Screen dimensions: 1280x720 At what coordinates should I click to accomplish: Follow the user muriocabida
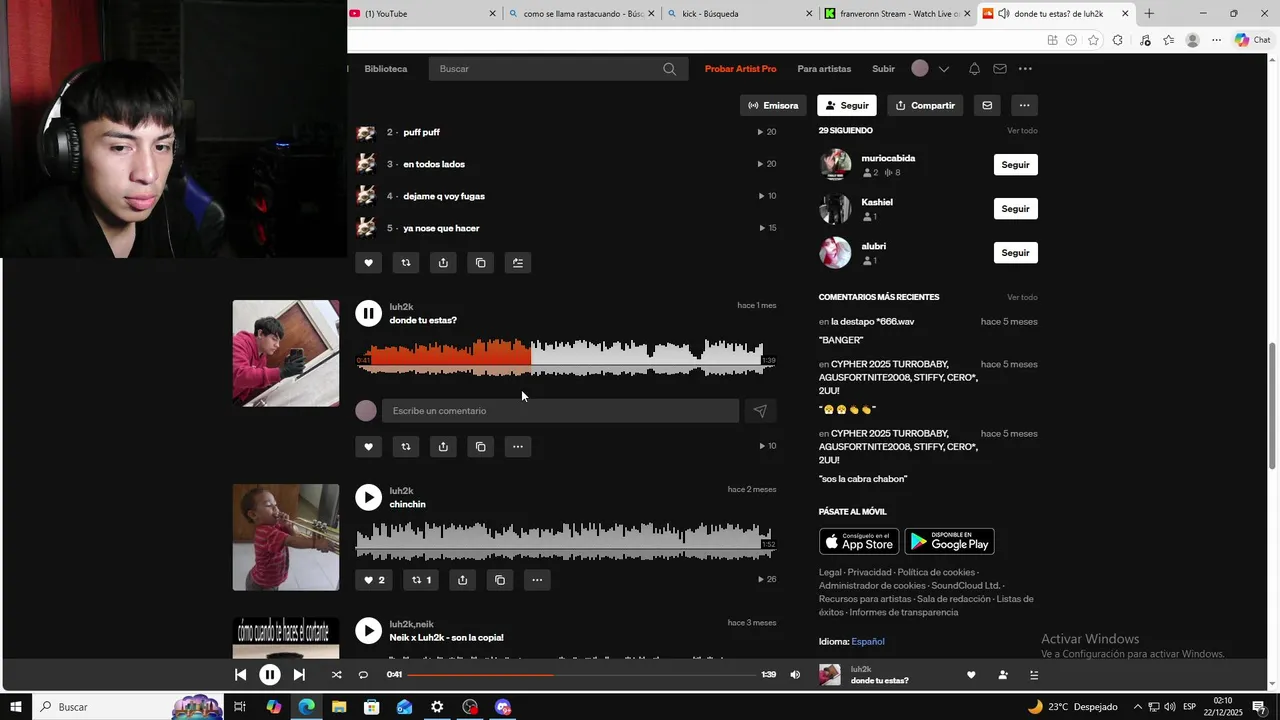(1015, 165)
